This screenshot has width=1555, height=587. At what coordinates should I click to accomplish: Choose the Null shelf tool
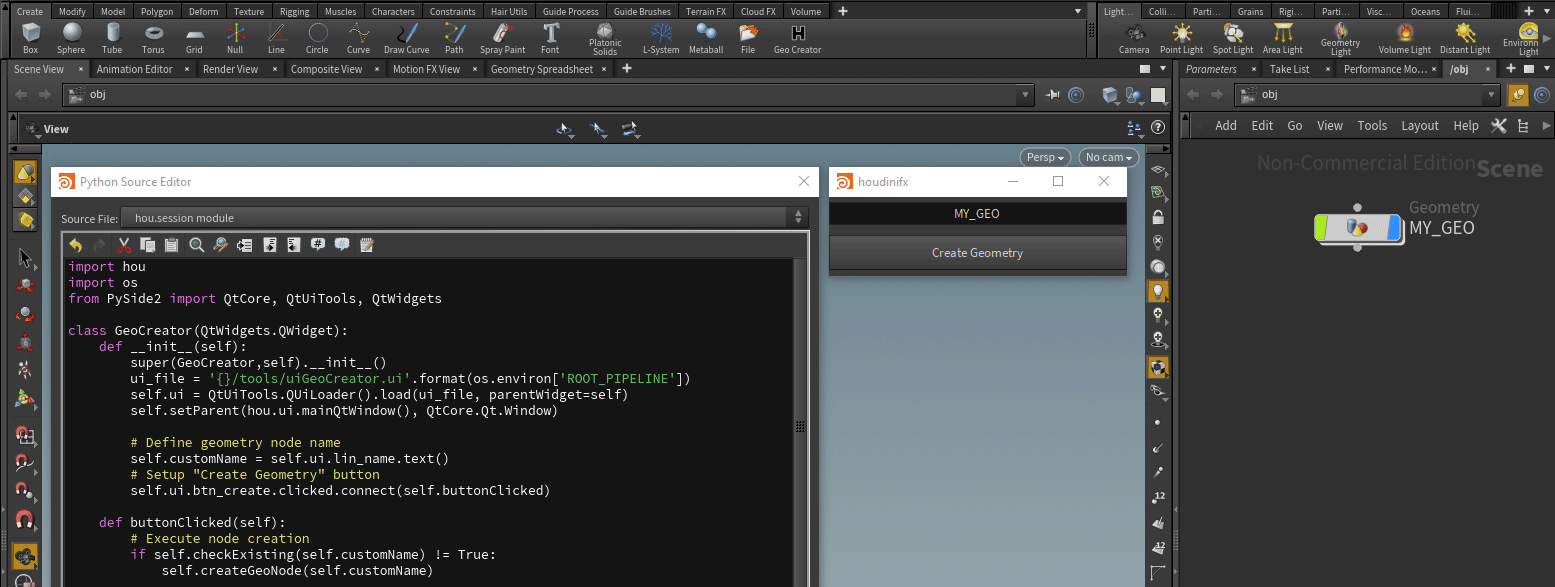(x=235, y=38)
